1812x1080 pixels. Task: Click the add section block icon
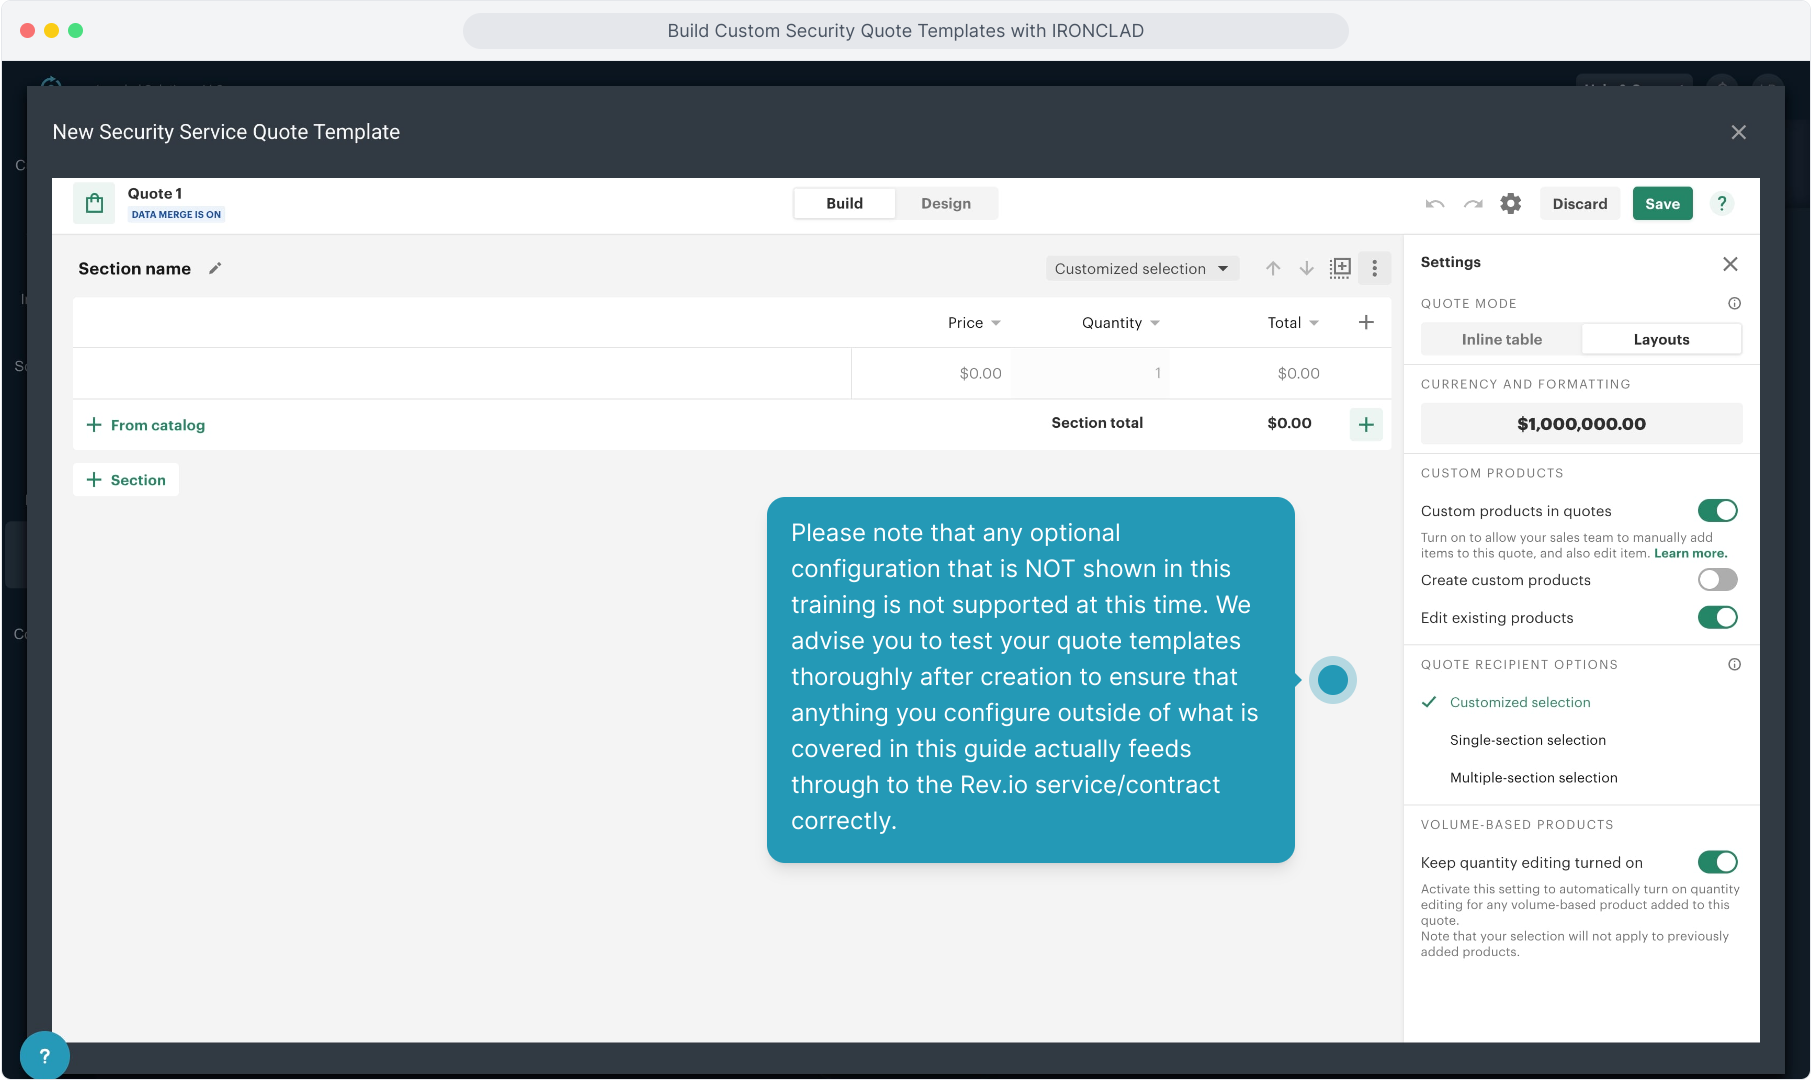(1340, 269)
